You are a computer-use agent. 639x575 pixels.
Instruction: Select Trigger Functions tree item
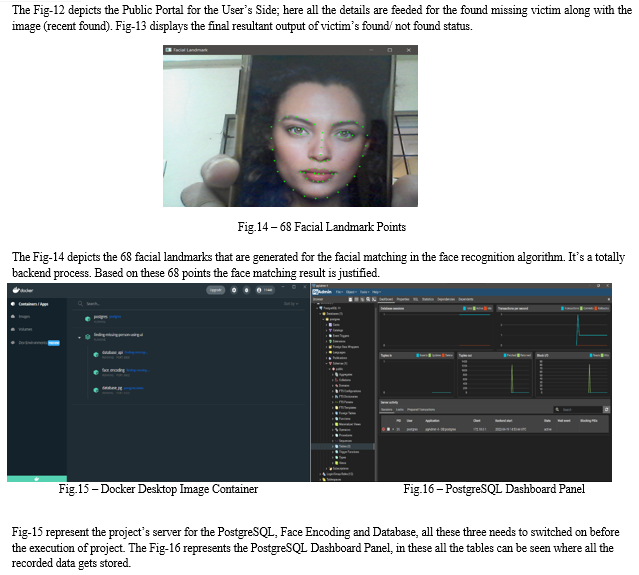pos(349,452)
